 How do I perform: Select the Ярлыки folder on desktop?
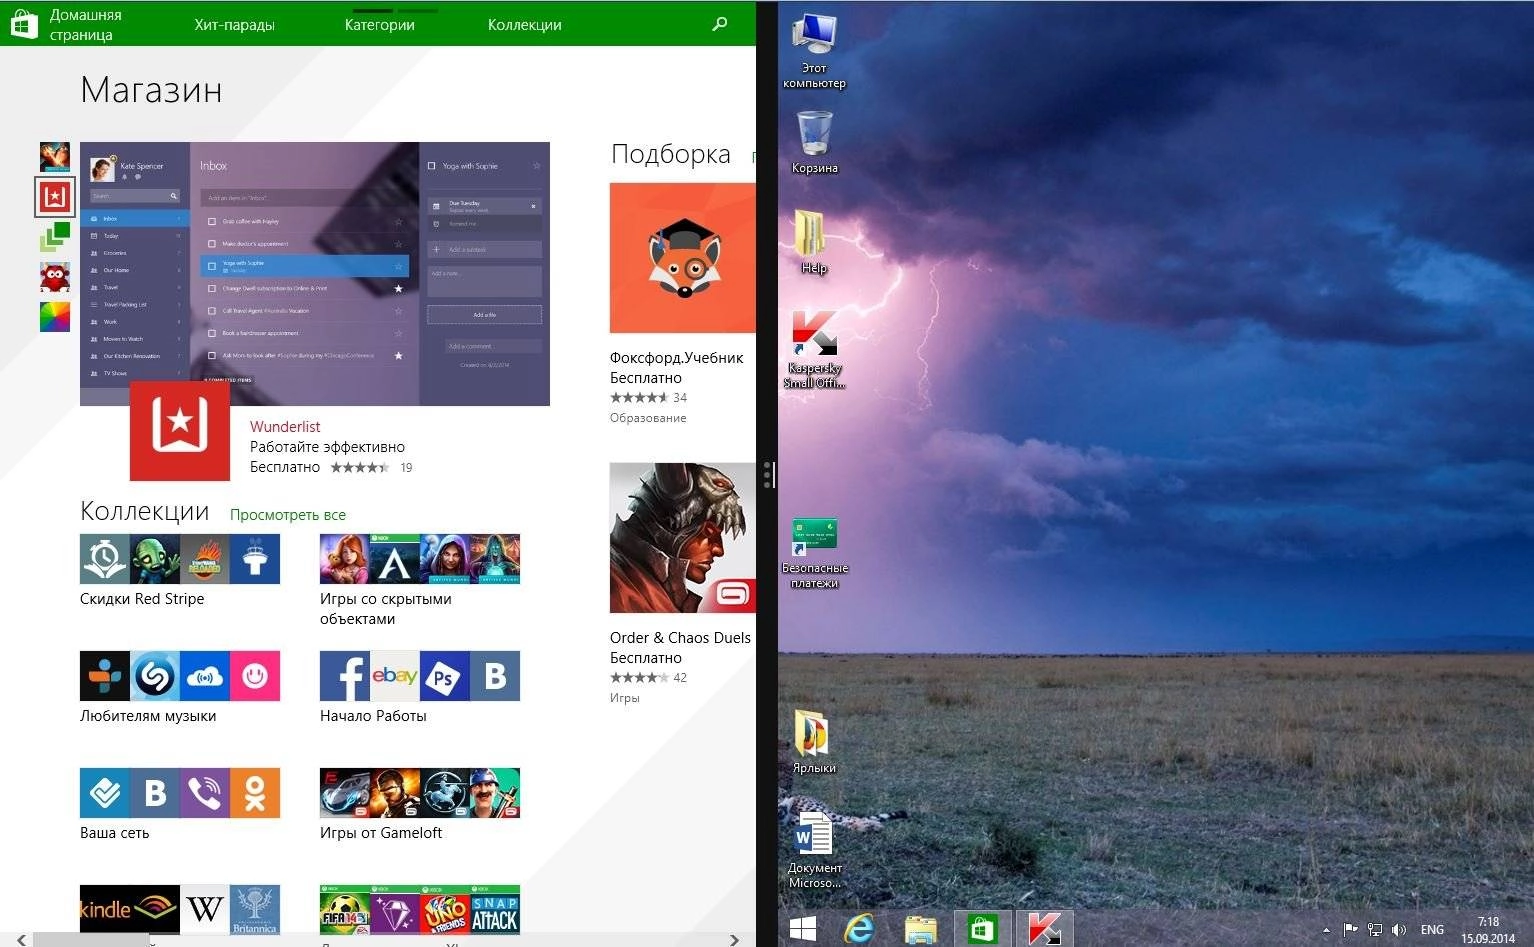coord(814,741)
